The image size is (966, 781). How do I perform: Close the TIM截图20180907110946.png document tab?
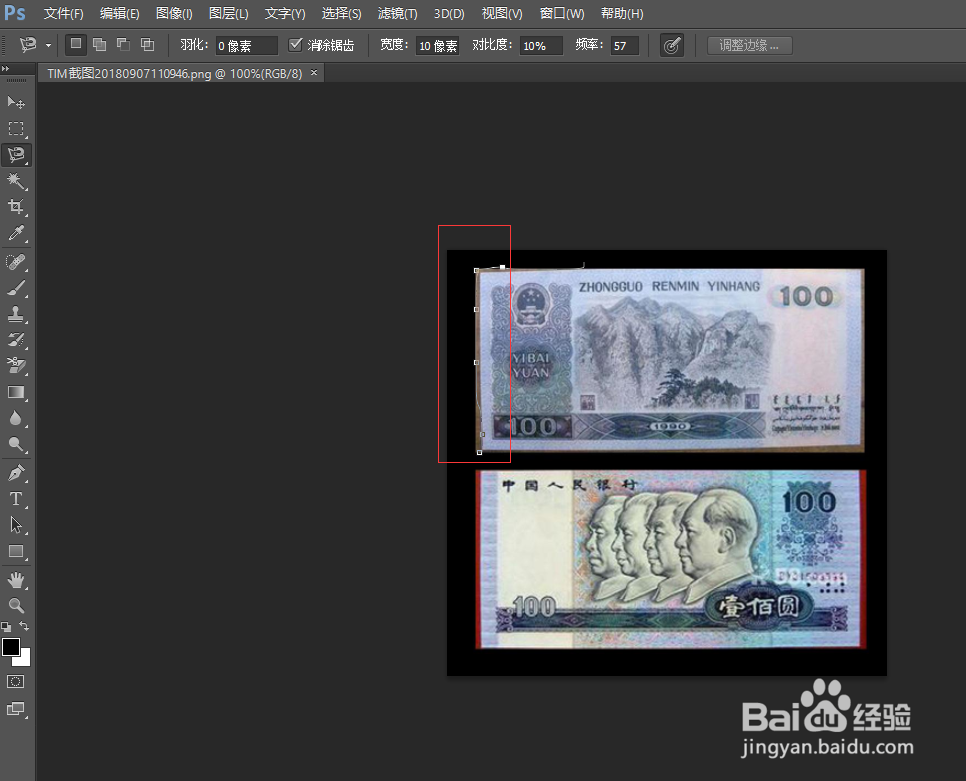[x=314, y=73]
